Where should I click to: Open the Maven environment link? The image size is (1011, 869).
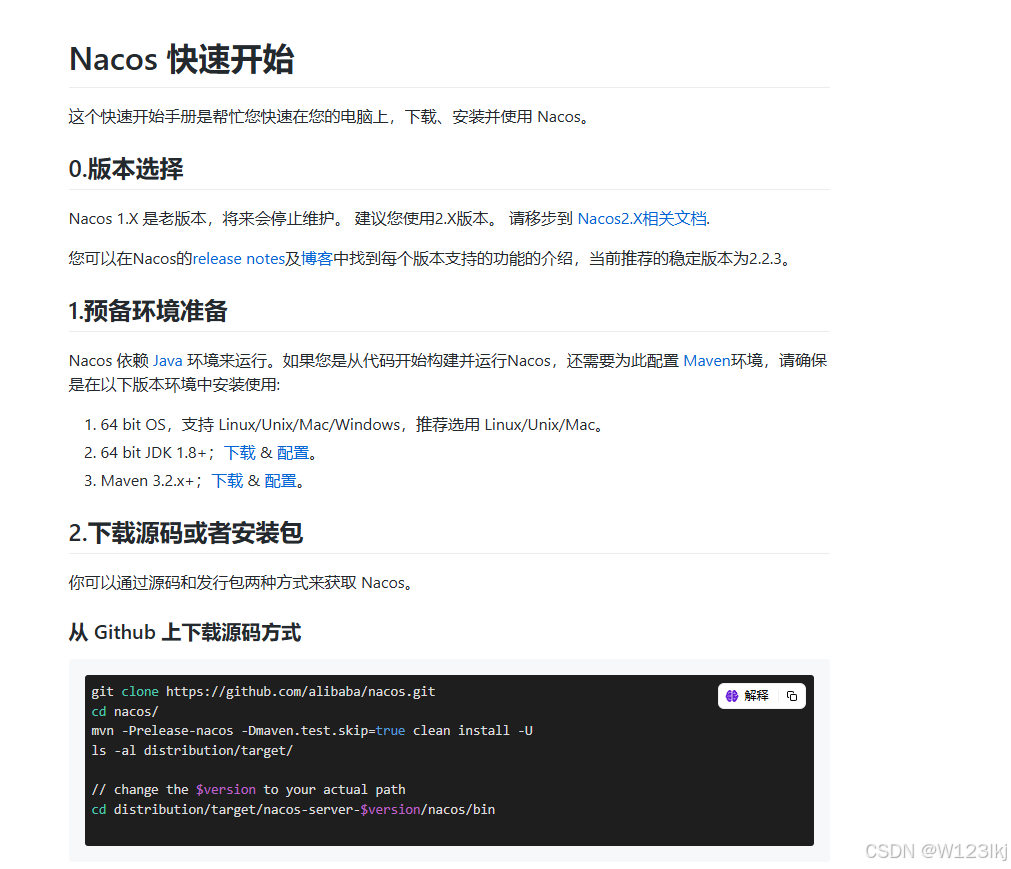[706, 360]
